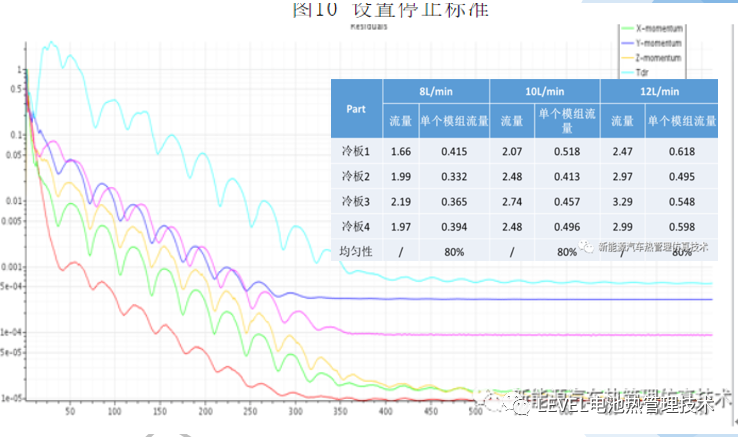Viewport: 738px width, 437px height.
Task: Click the Tdr legend entry
Action: [x=636, y=73]
